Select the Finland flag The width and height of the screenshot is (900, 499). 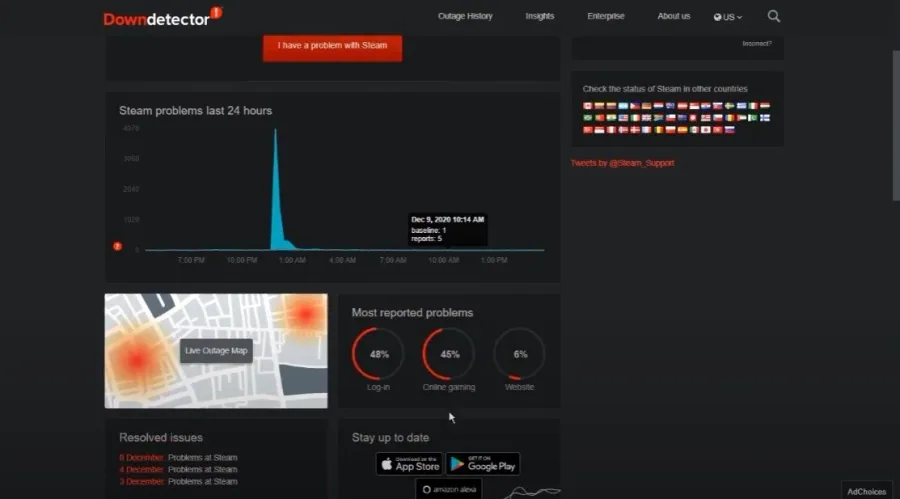765,118
